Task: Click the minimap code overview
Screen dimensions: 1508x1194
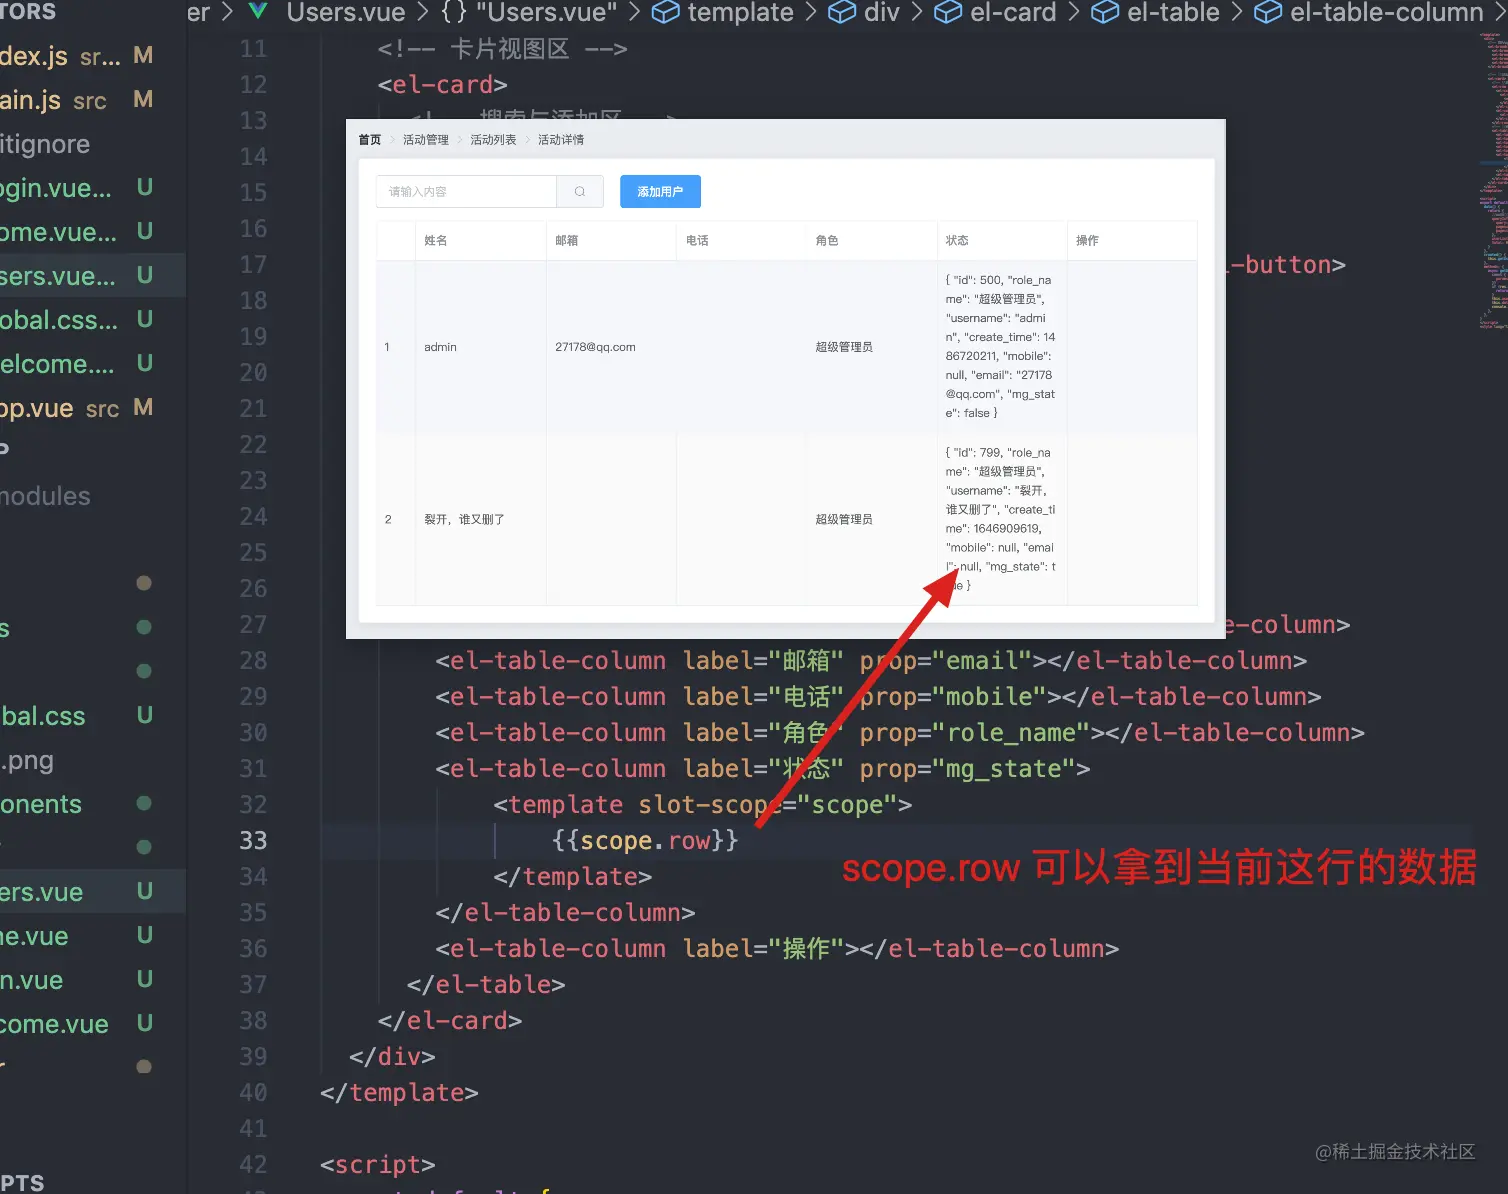Action: coord(1493,180)
